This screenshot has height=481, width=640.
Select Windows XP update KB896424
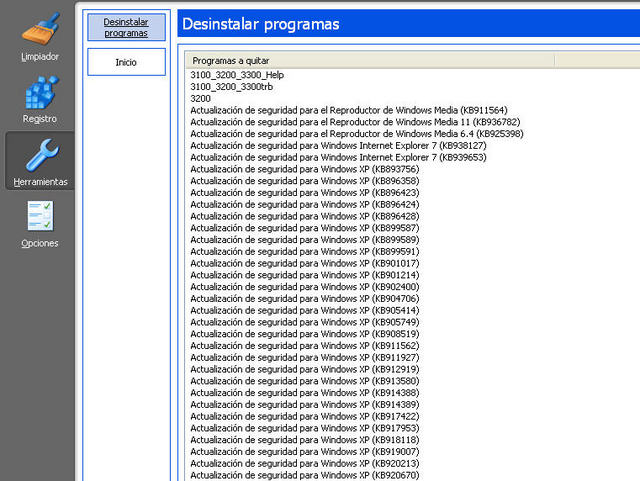[x=305, y=204]
